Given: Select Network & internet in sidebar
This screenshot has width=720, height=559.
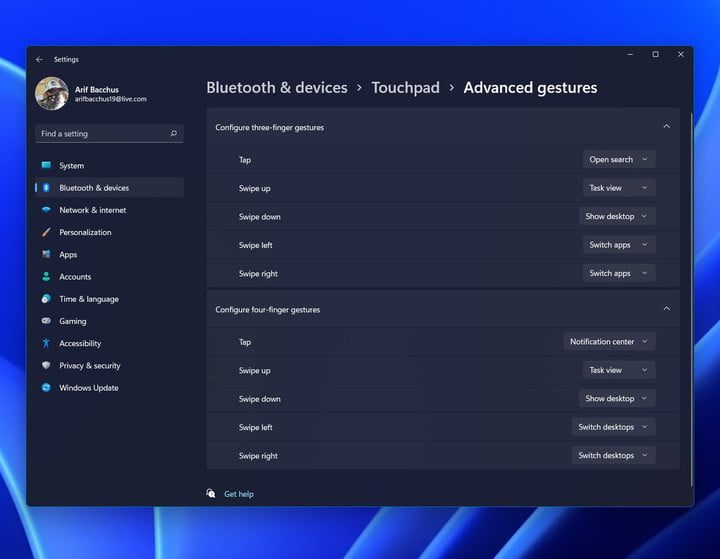Looking at the screenshot, I should click(109, 210).
